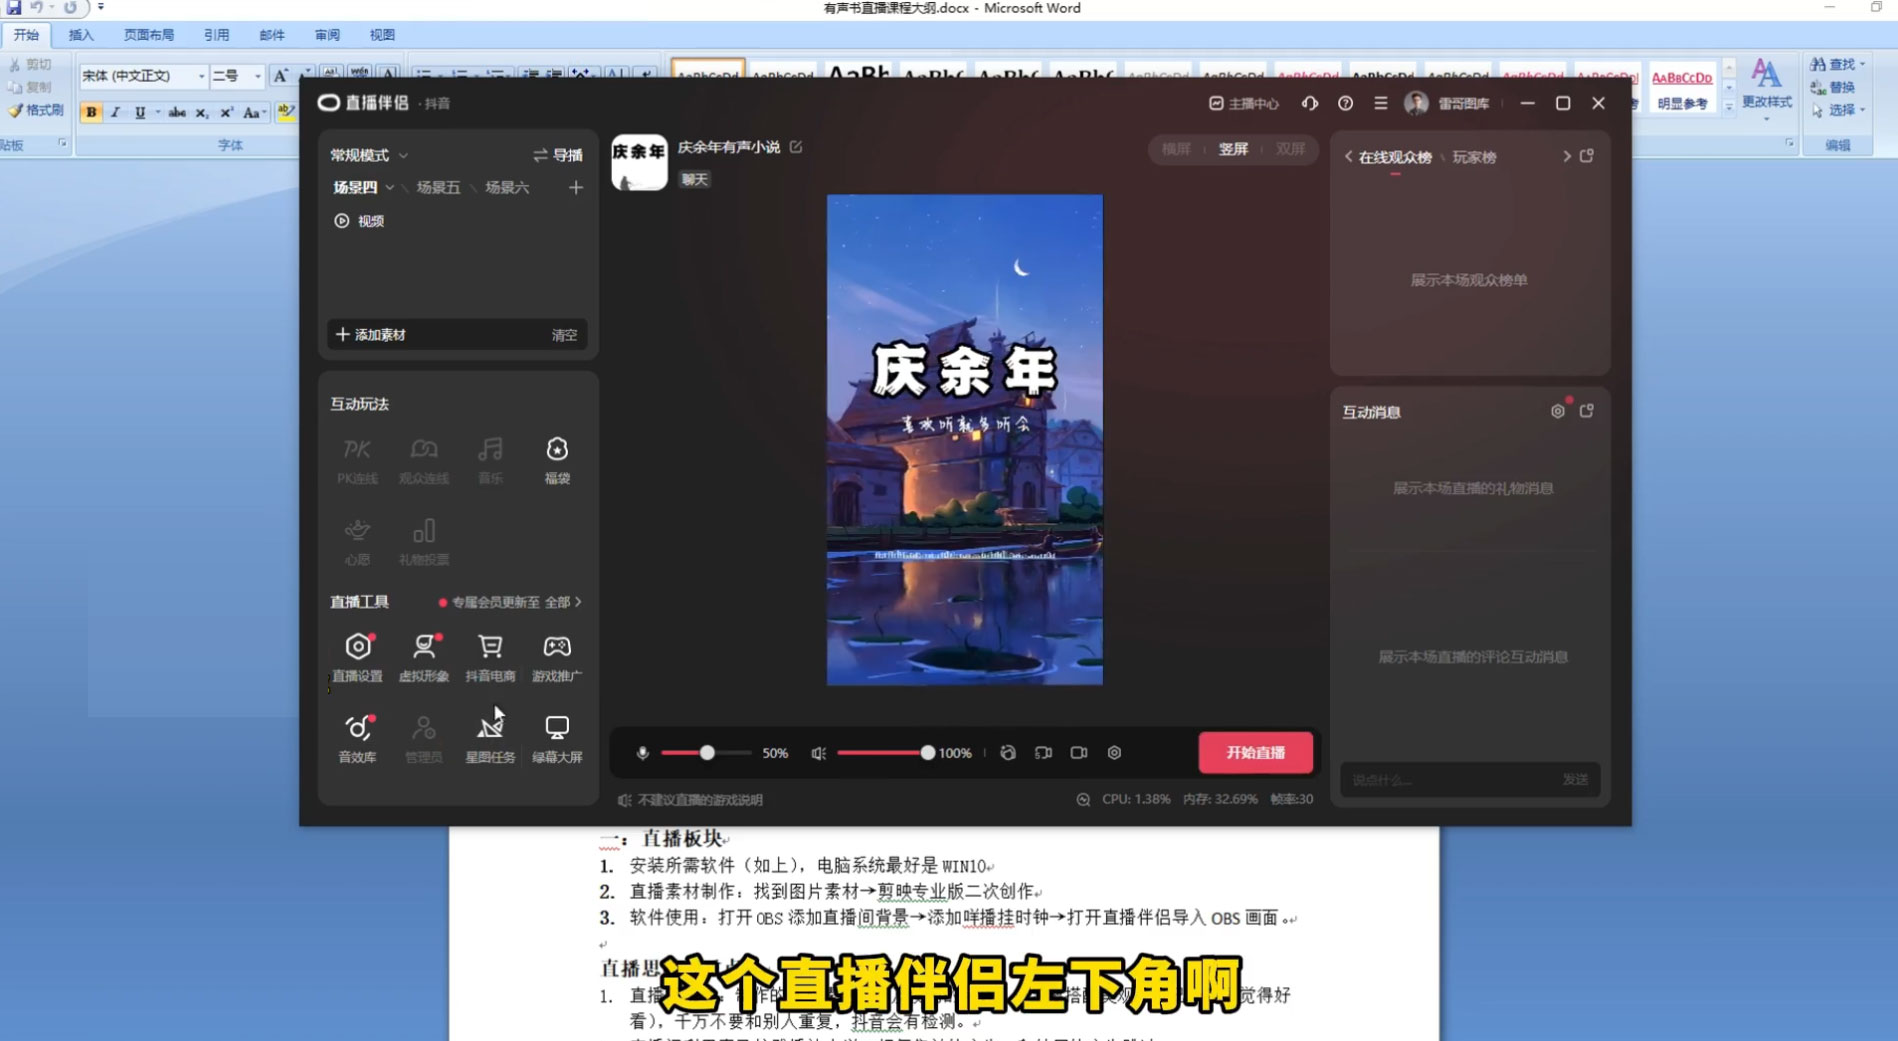Mute the speaker volume icon

pos(820,753)
